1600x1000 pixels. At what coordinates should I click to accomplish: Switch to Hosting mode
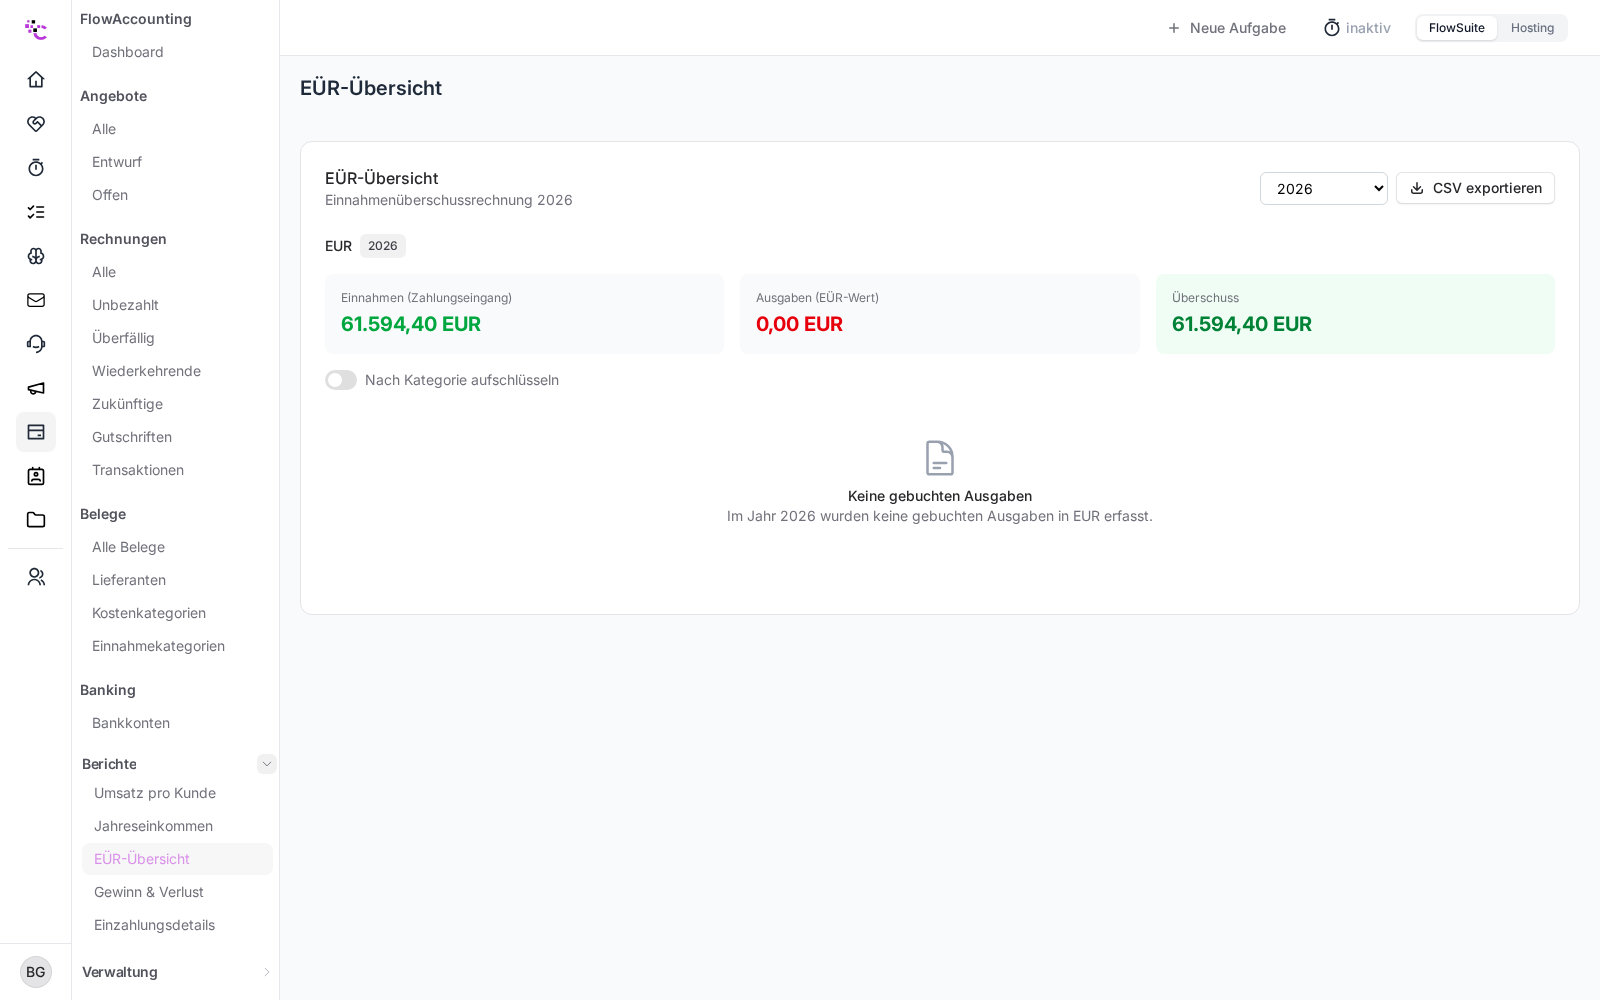1532,28
